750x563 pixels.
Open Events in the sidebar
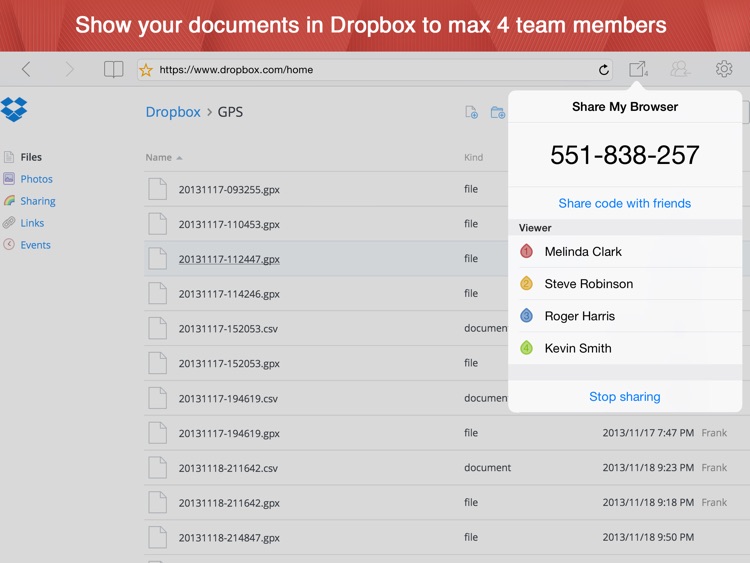coord(35,245)
